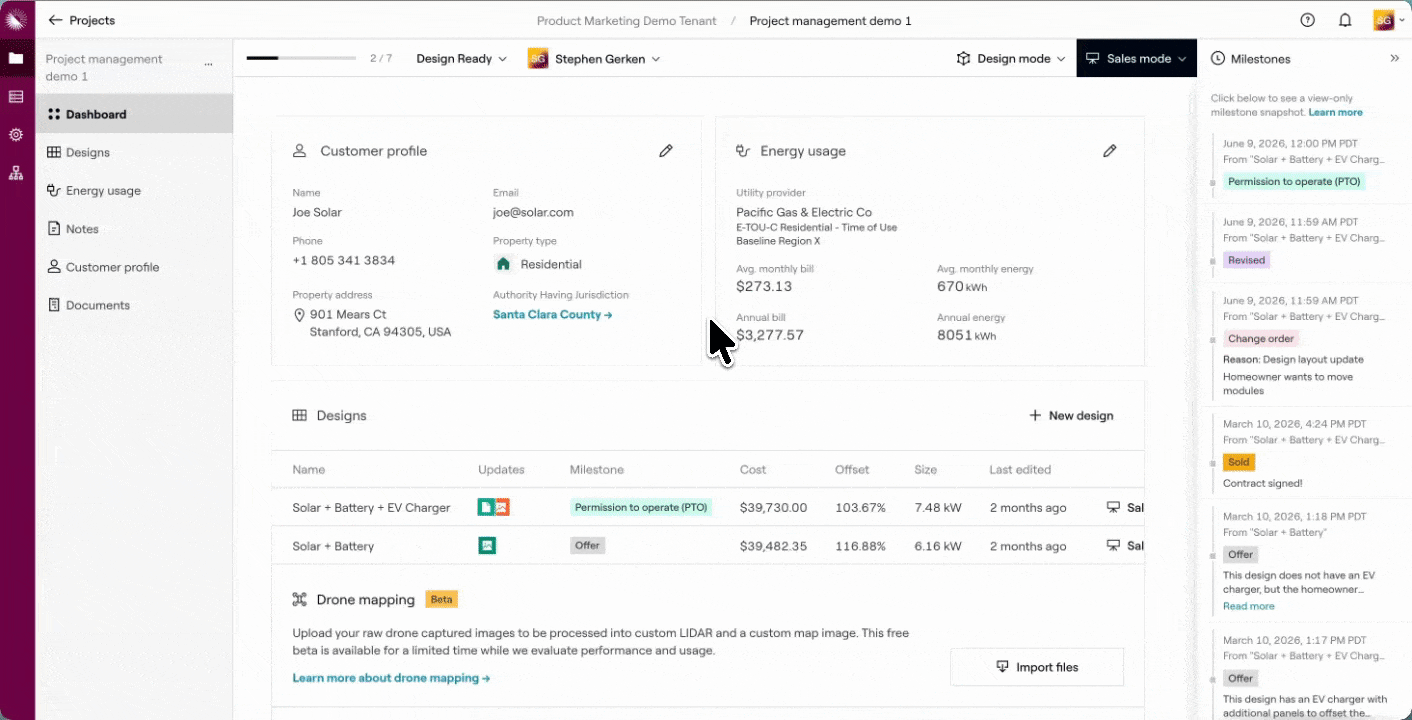Click the Residential property house icon
This screenshot has height=720, width=1412.
click(503, 264)
